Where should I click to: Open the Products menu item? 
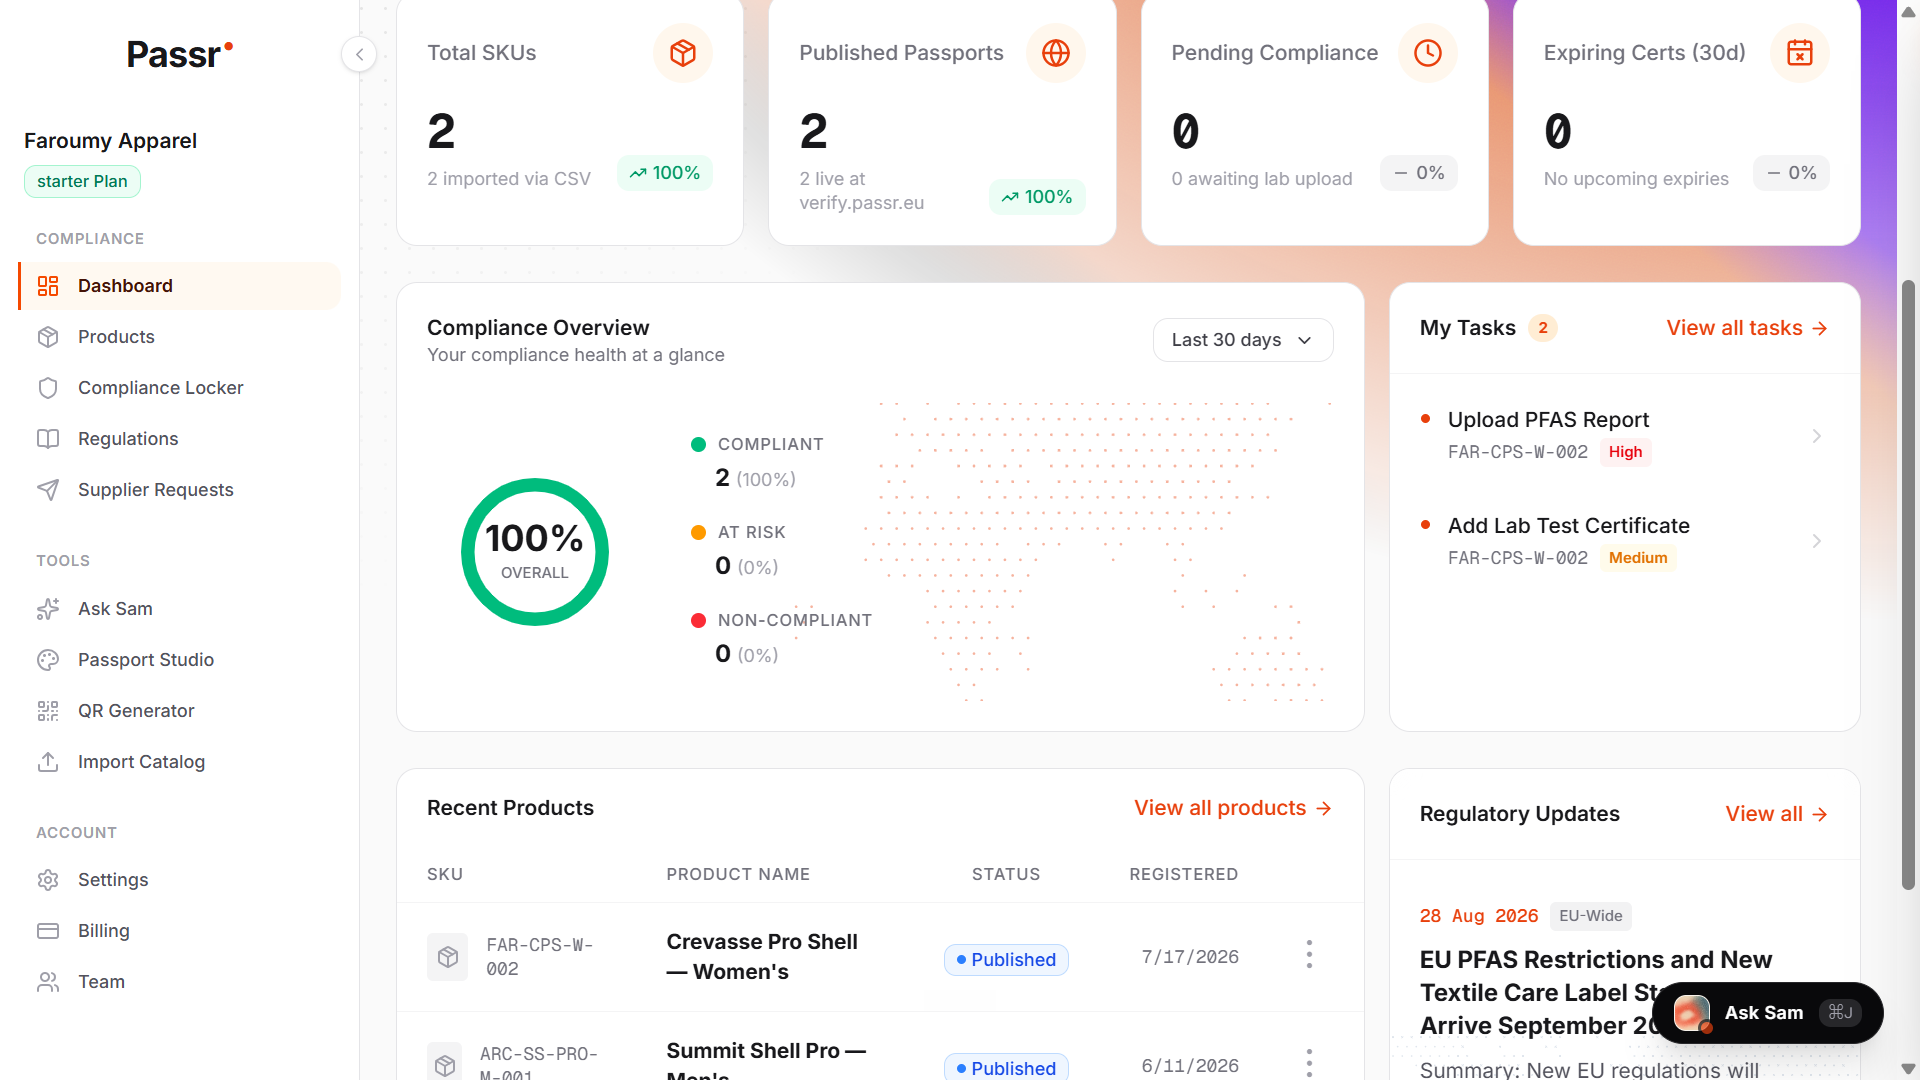click(180, 337)
